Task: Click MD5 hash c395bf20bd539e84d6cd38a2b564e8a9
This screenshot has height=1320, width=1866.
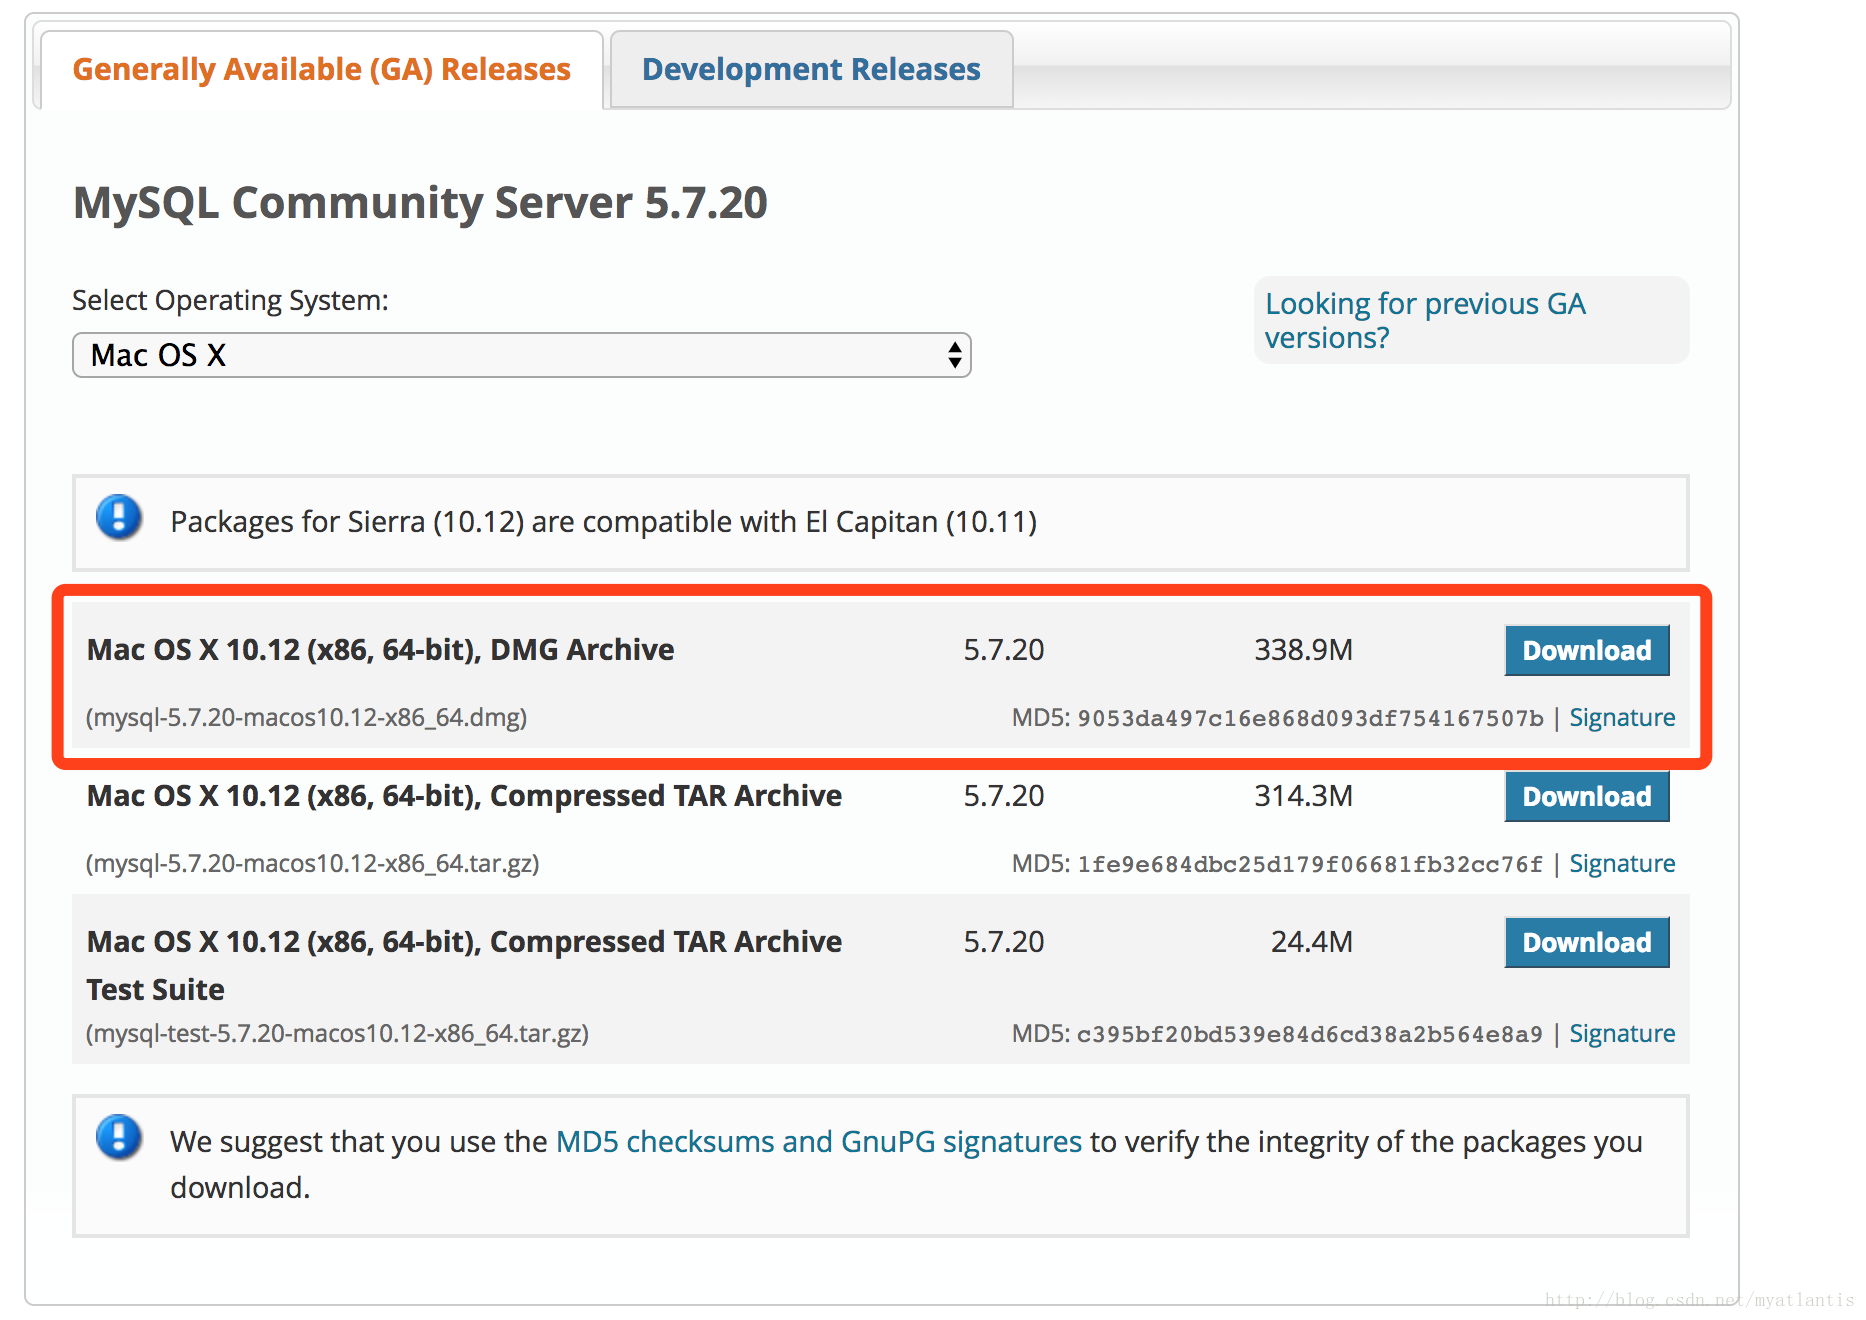Action: [x=1310, y=1034]
